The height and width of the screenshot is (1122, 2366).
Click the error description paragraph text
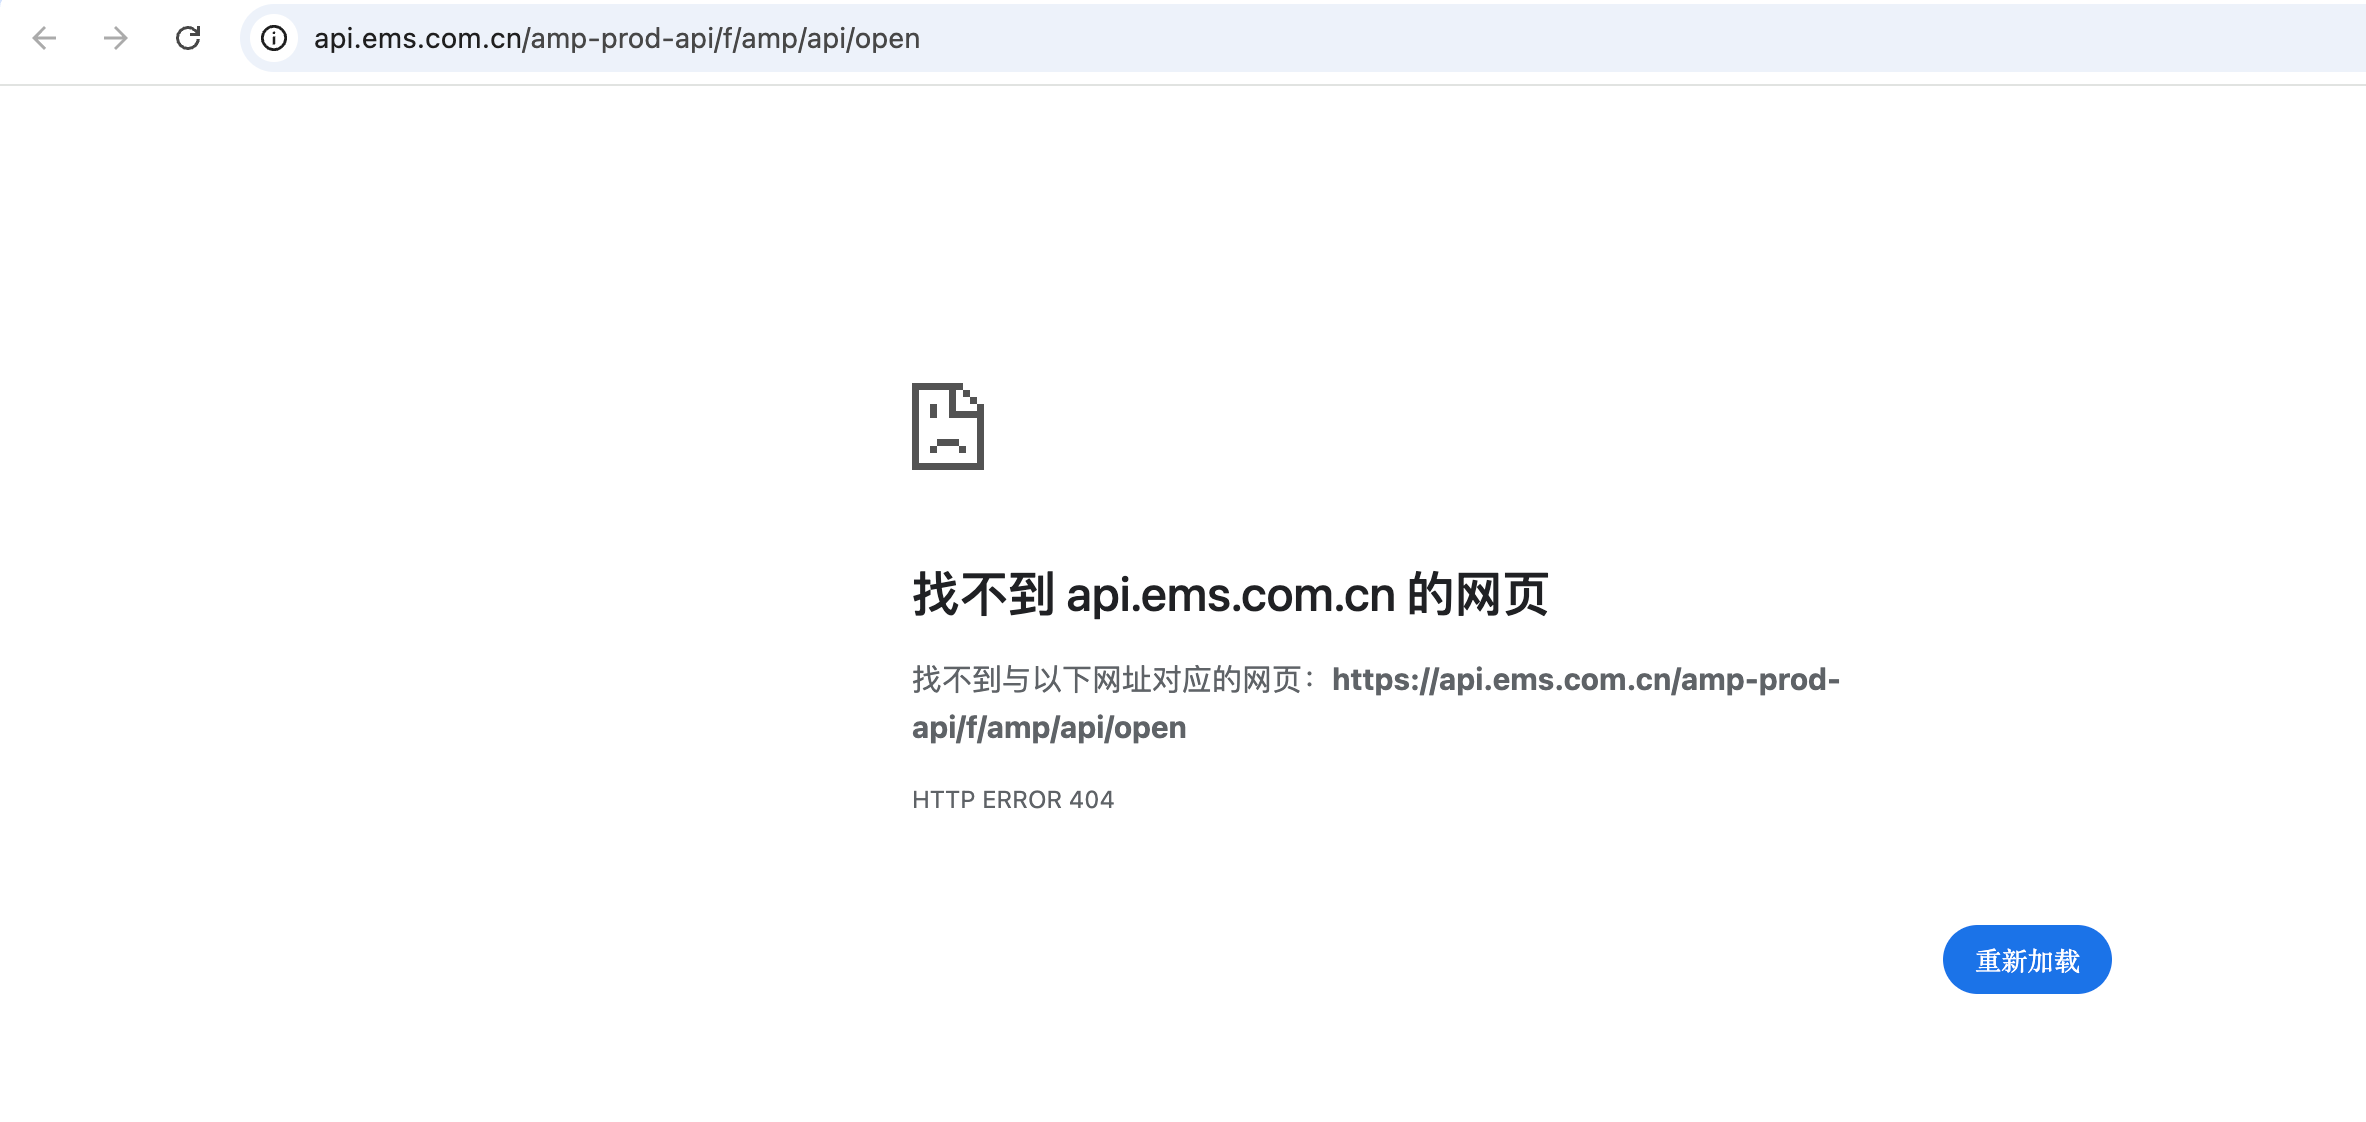(x=1110, y=679)
